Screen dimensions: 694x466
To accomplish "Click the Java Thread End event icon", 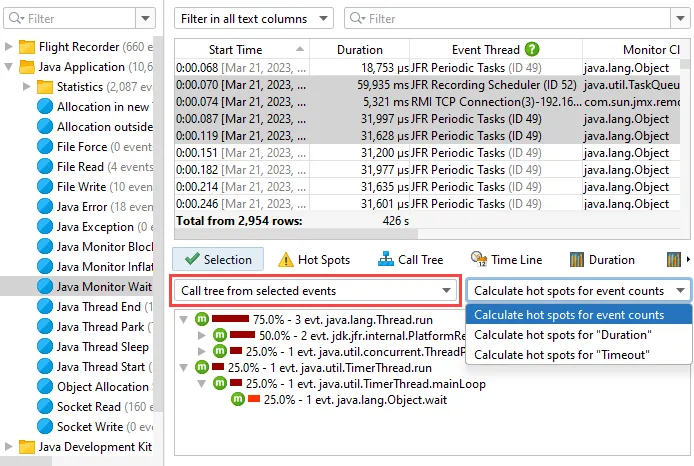I will pos(45,306).
